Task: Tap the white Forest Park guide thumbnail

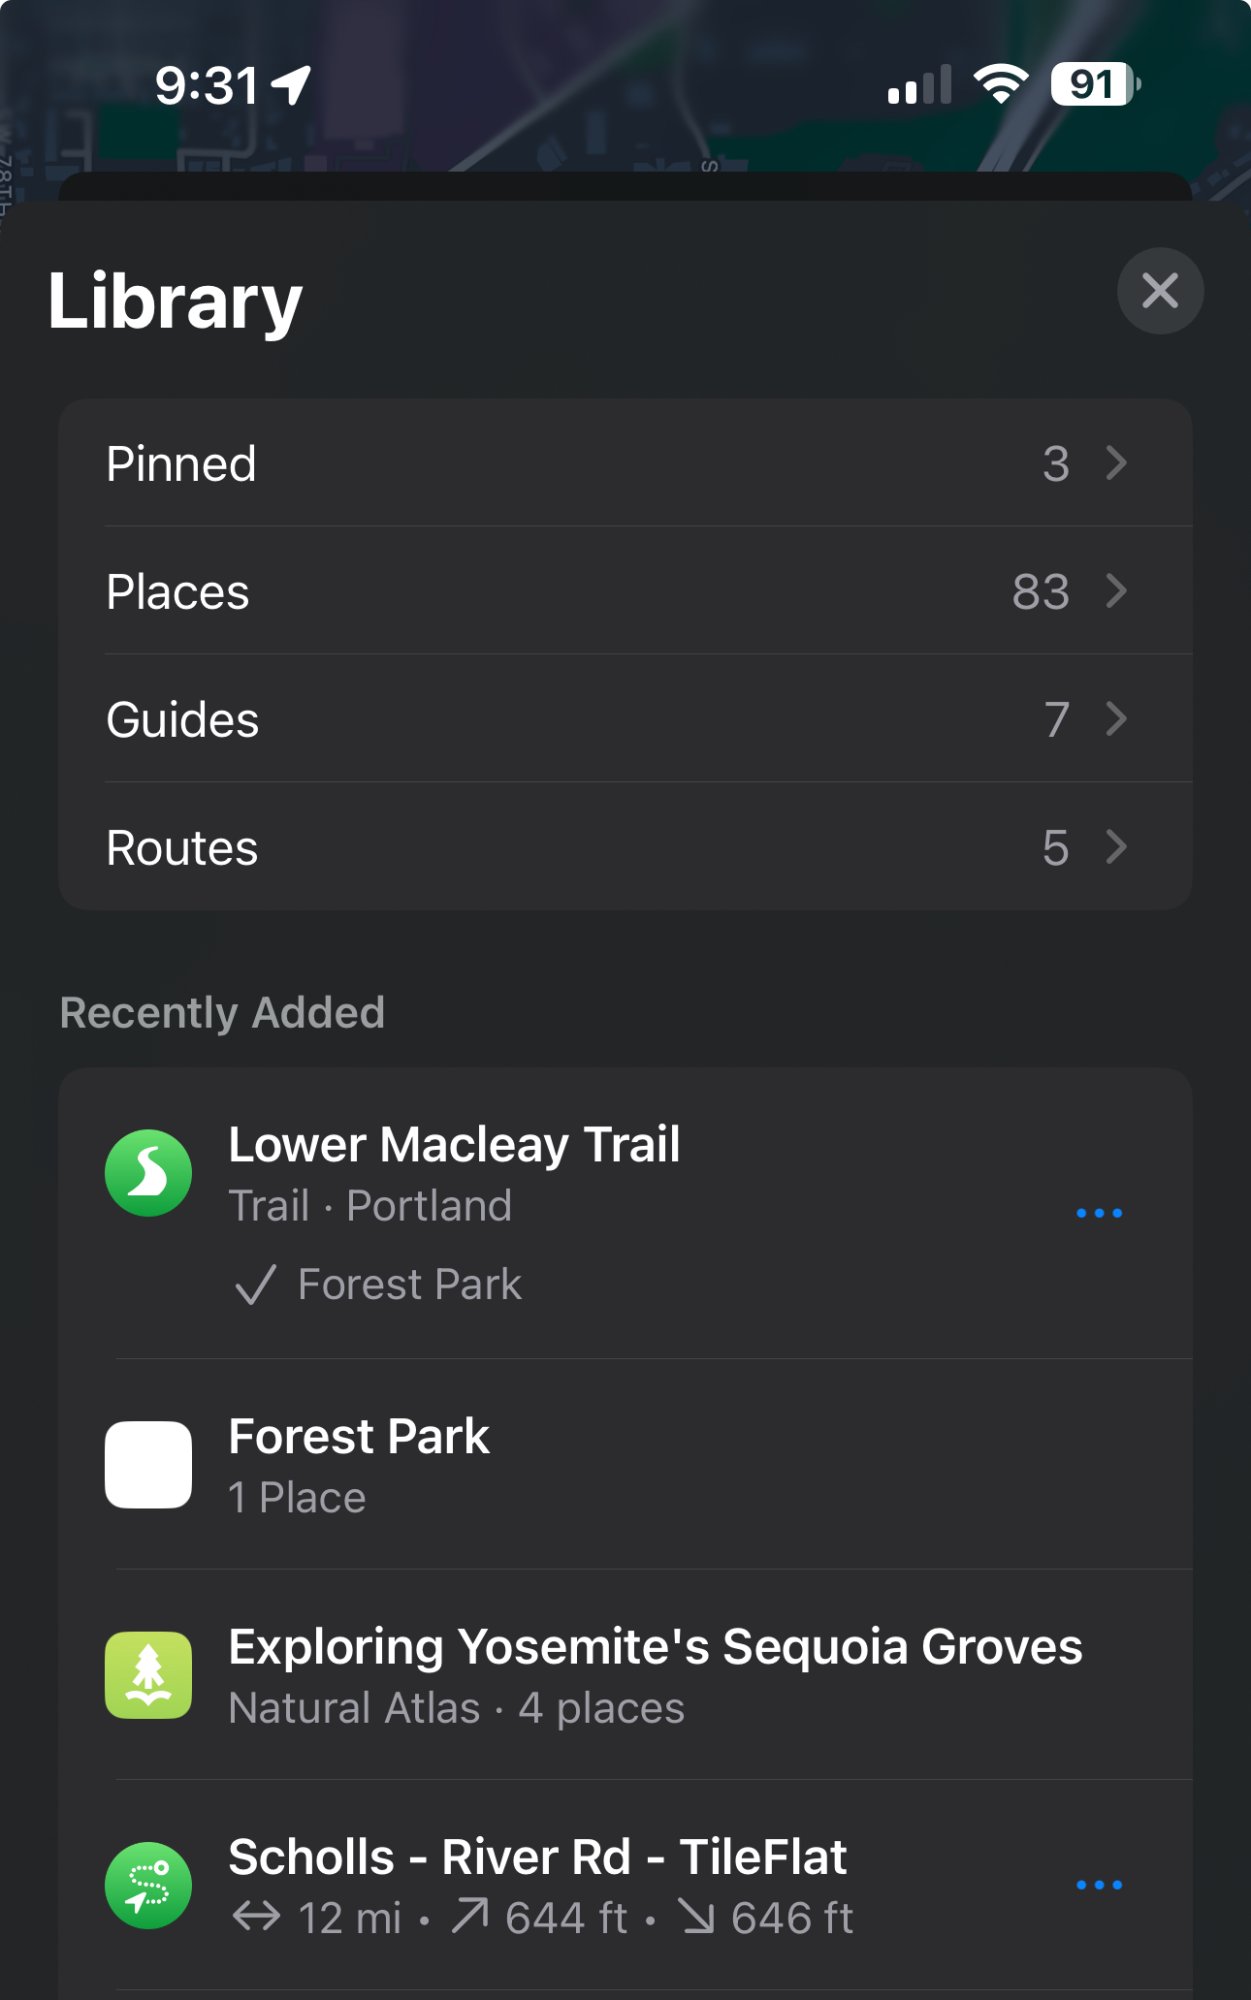Action: click(148, 1464)
